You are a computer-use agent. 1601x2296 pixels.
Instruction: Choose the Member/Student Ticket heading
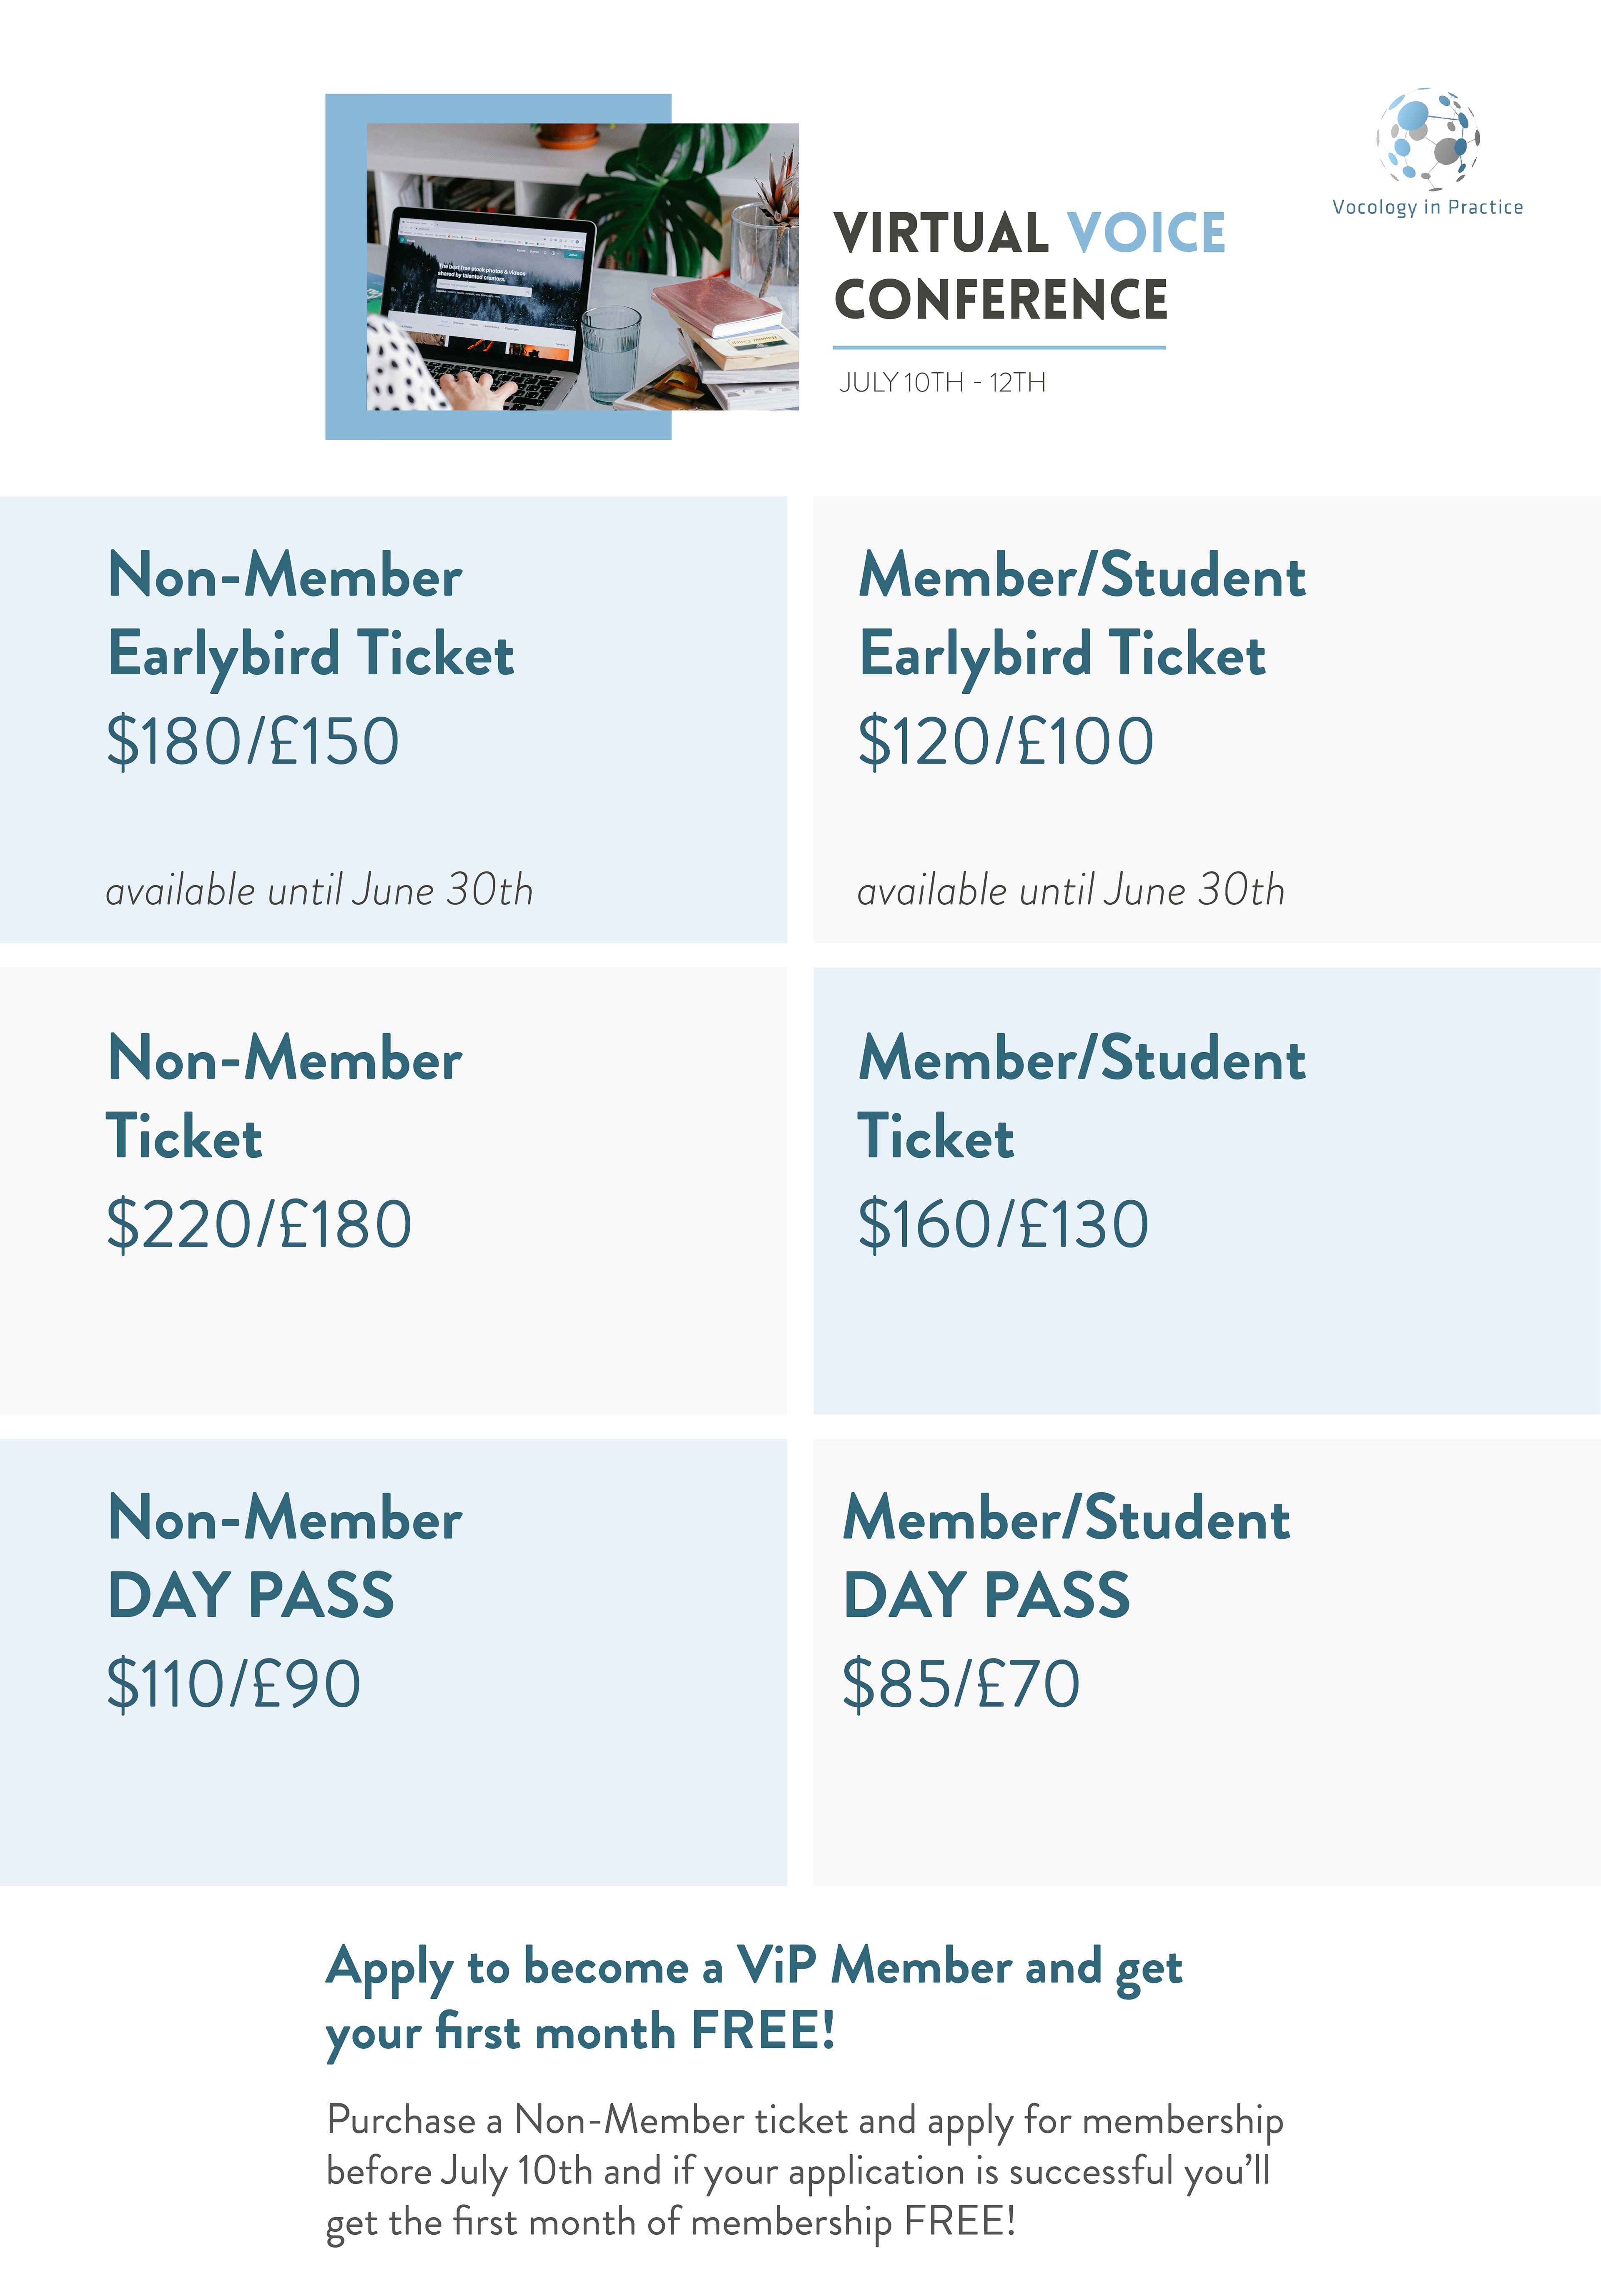click(1082, 1097)
